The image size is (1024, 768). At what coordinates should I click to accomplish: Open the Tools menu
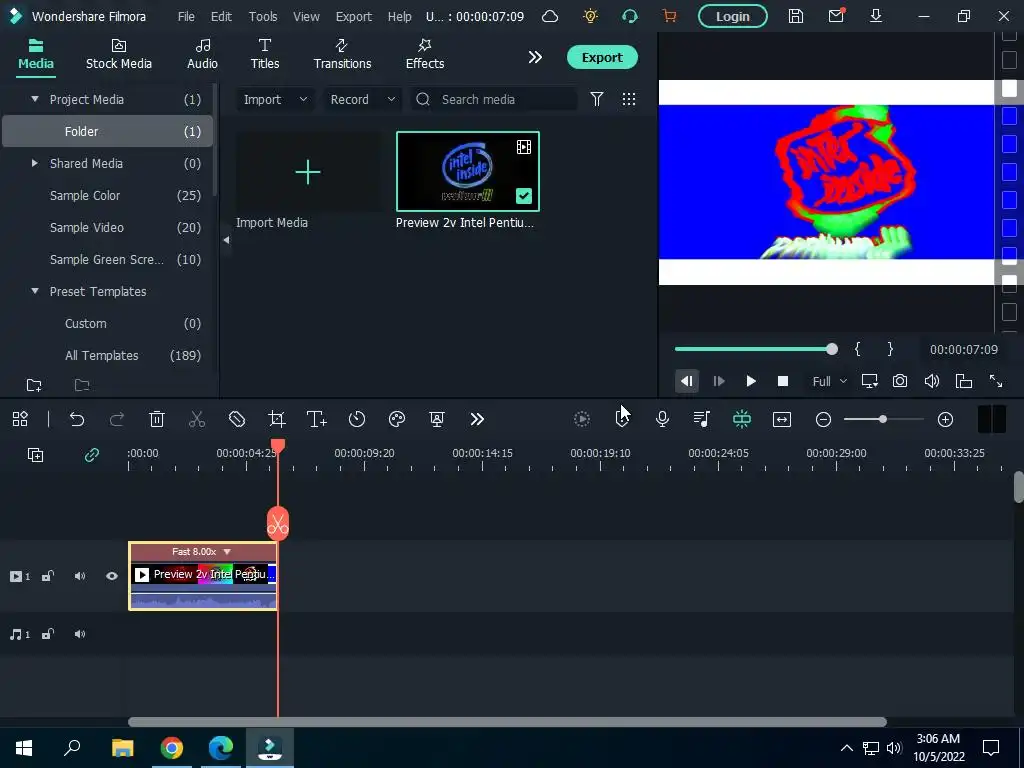[263, 16]
